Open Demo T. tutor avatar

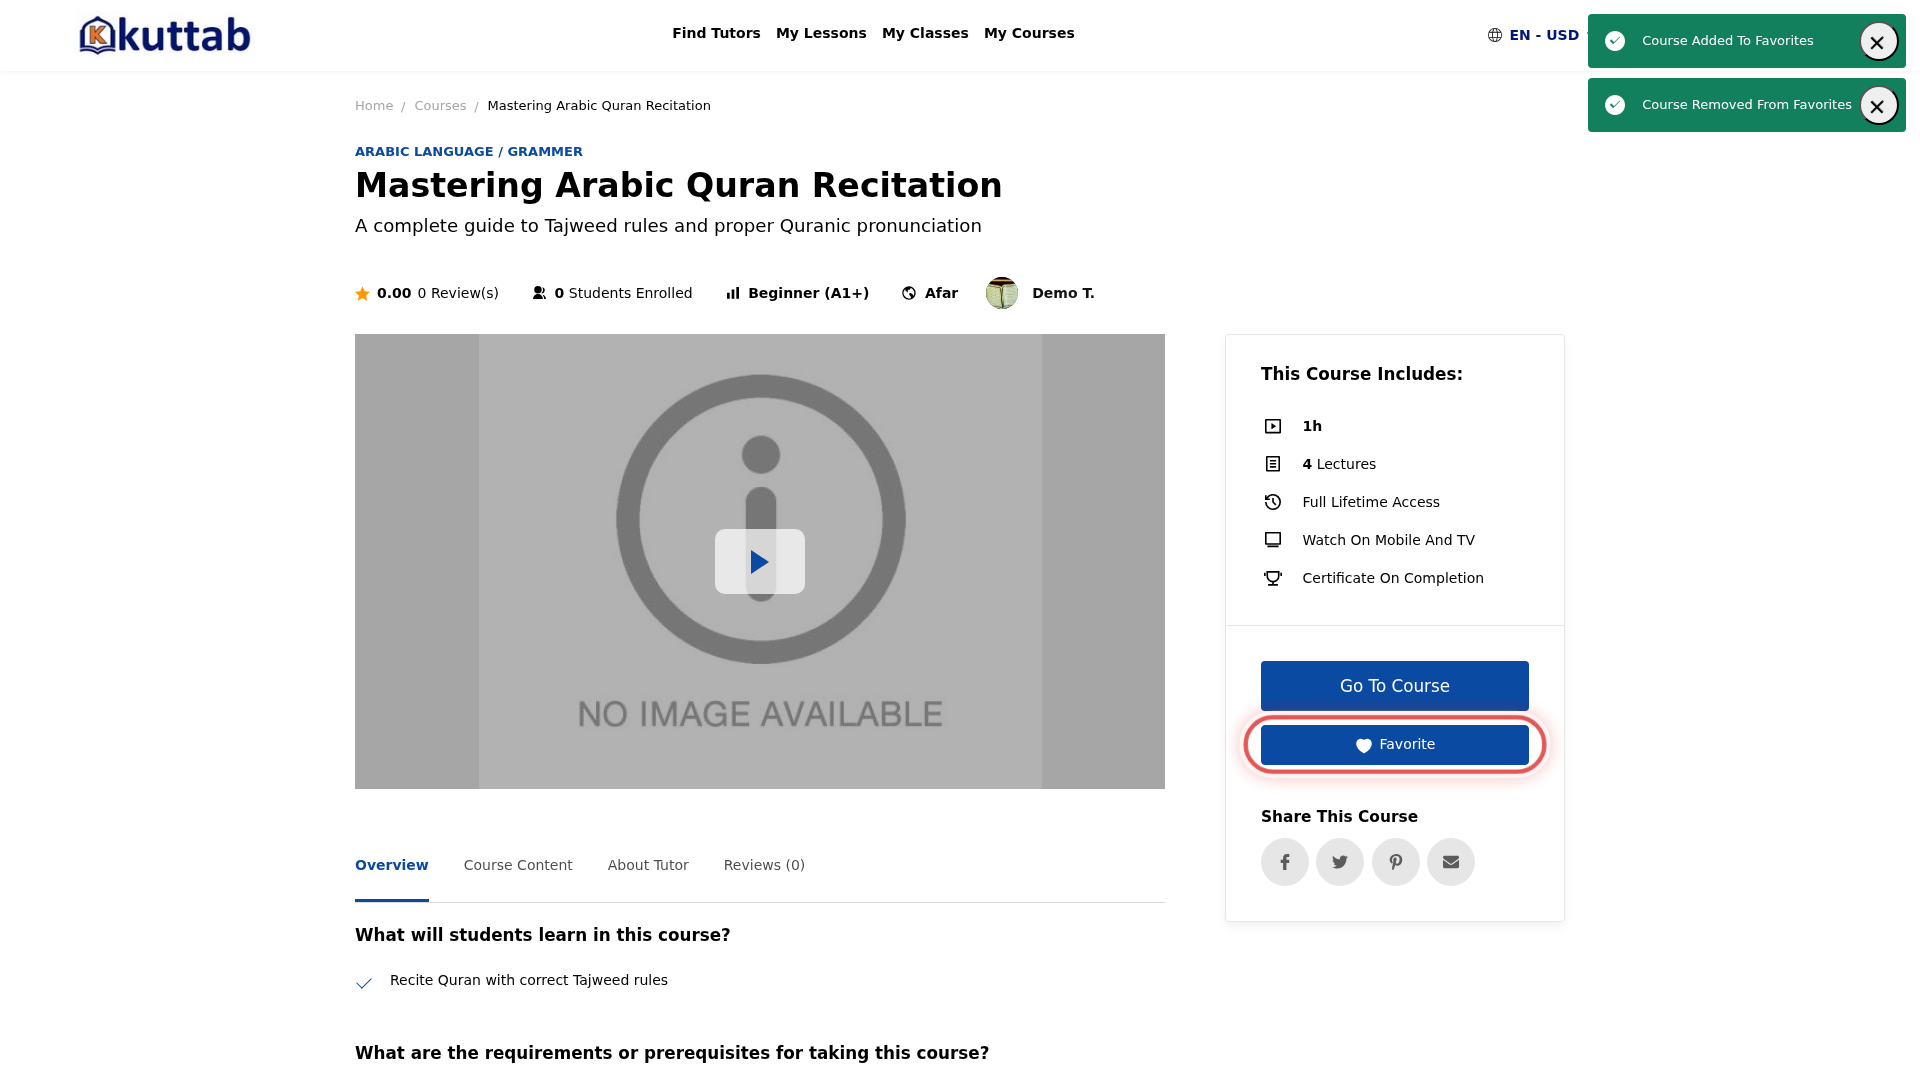click(1002, 293)
